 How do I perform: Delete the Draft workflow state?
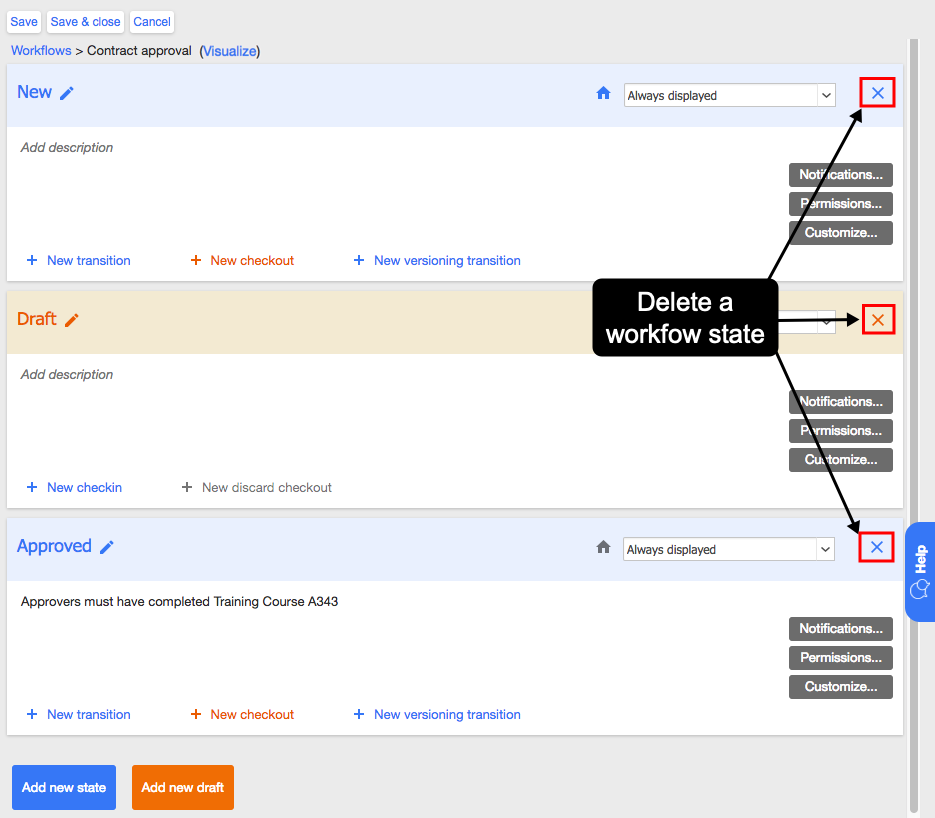tap(878, 320)
